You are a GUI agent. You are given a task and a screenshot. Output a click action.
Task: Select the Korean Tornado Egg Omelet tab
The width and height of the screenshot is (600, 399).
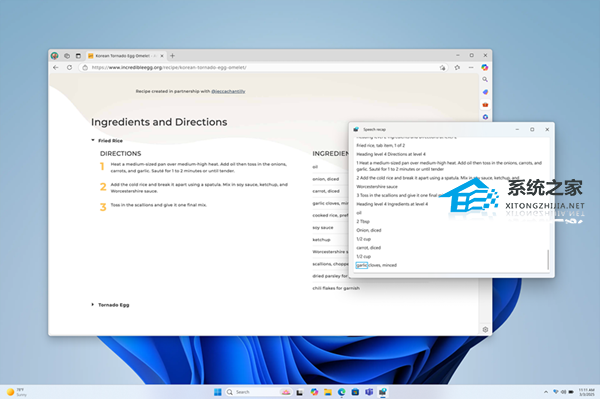126,56
